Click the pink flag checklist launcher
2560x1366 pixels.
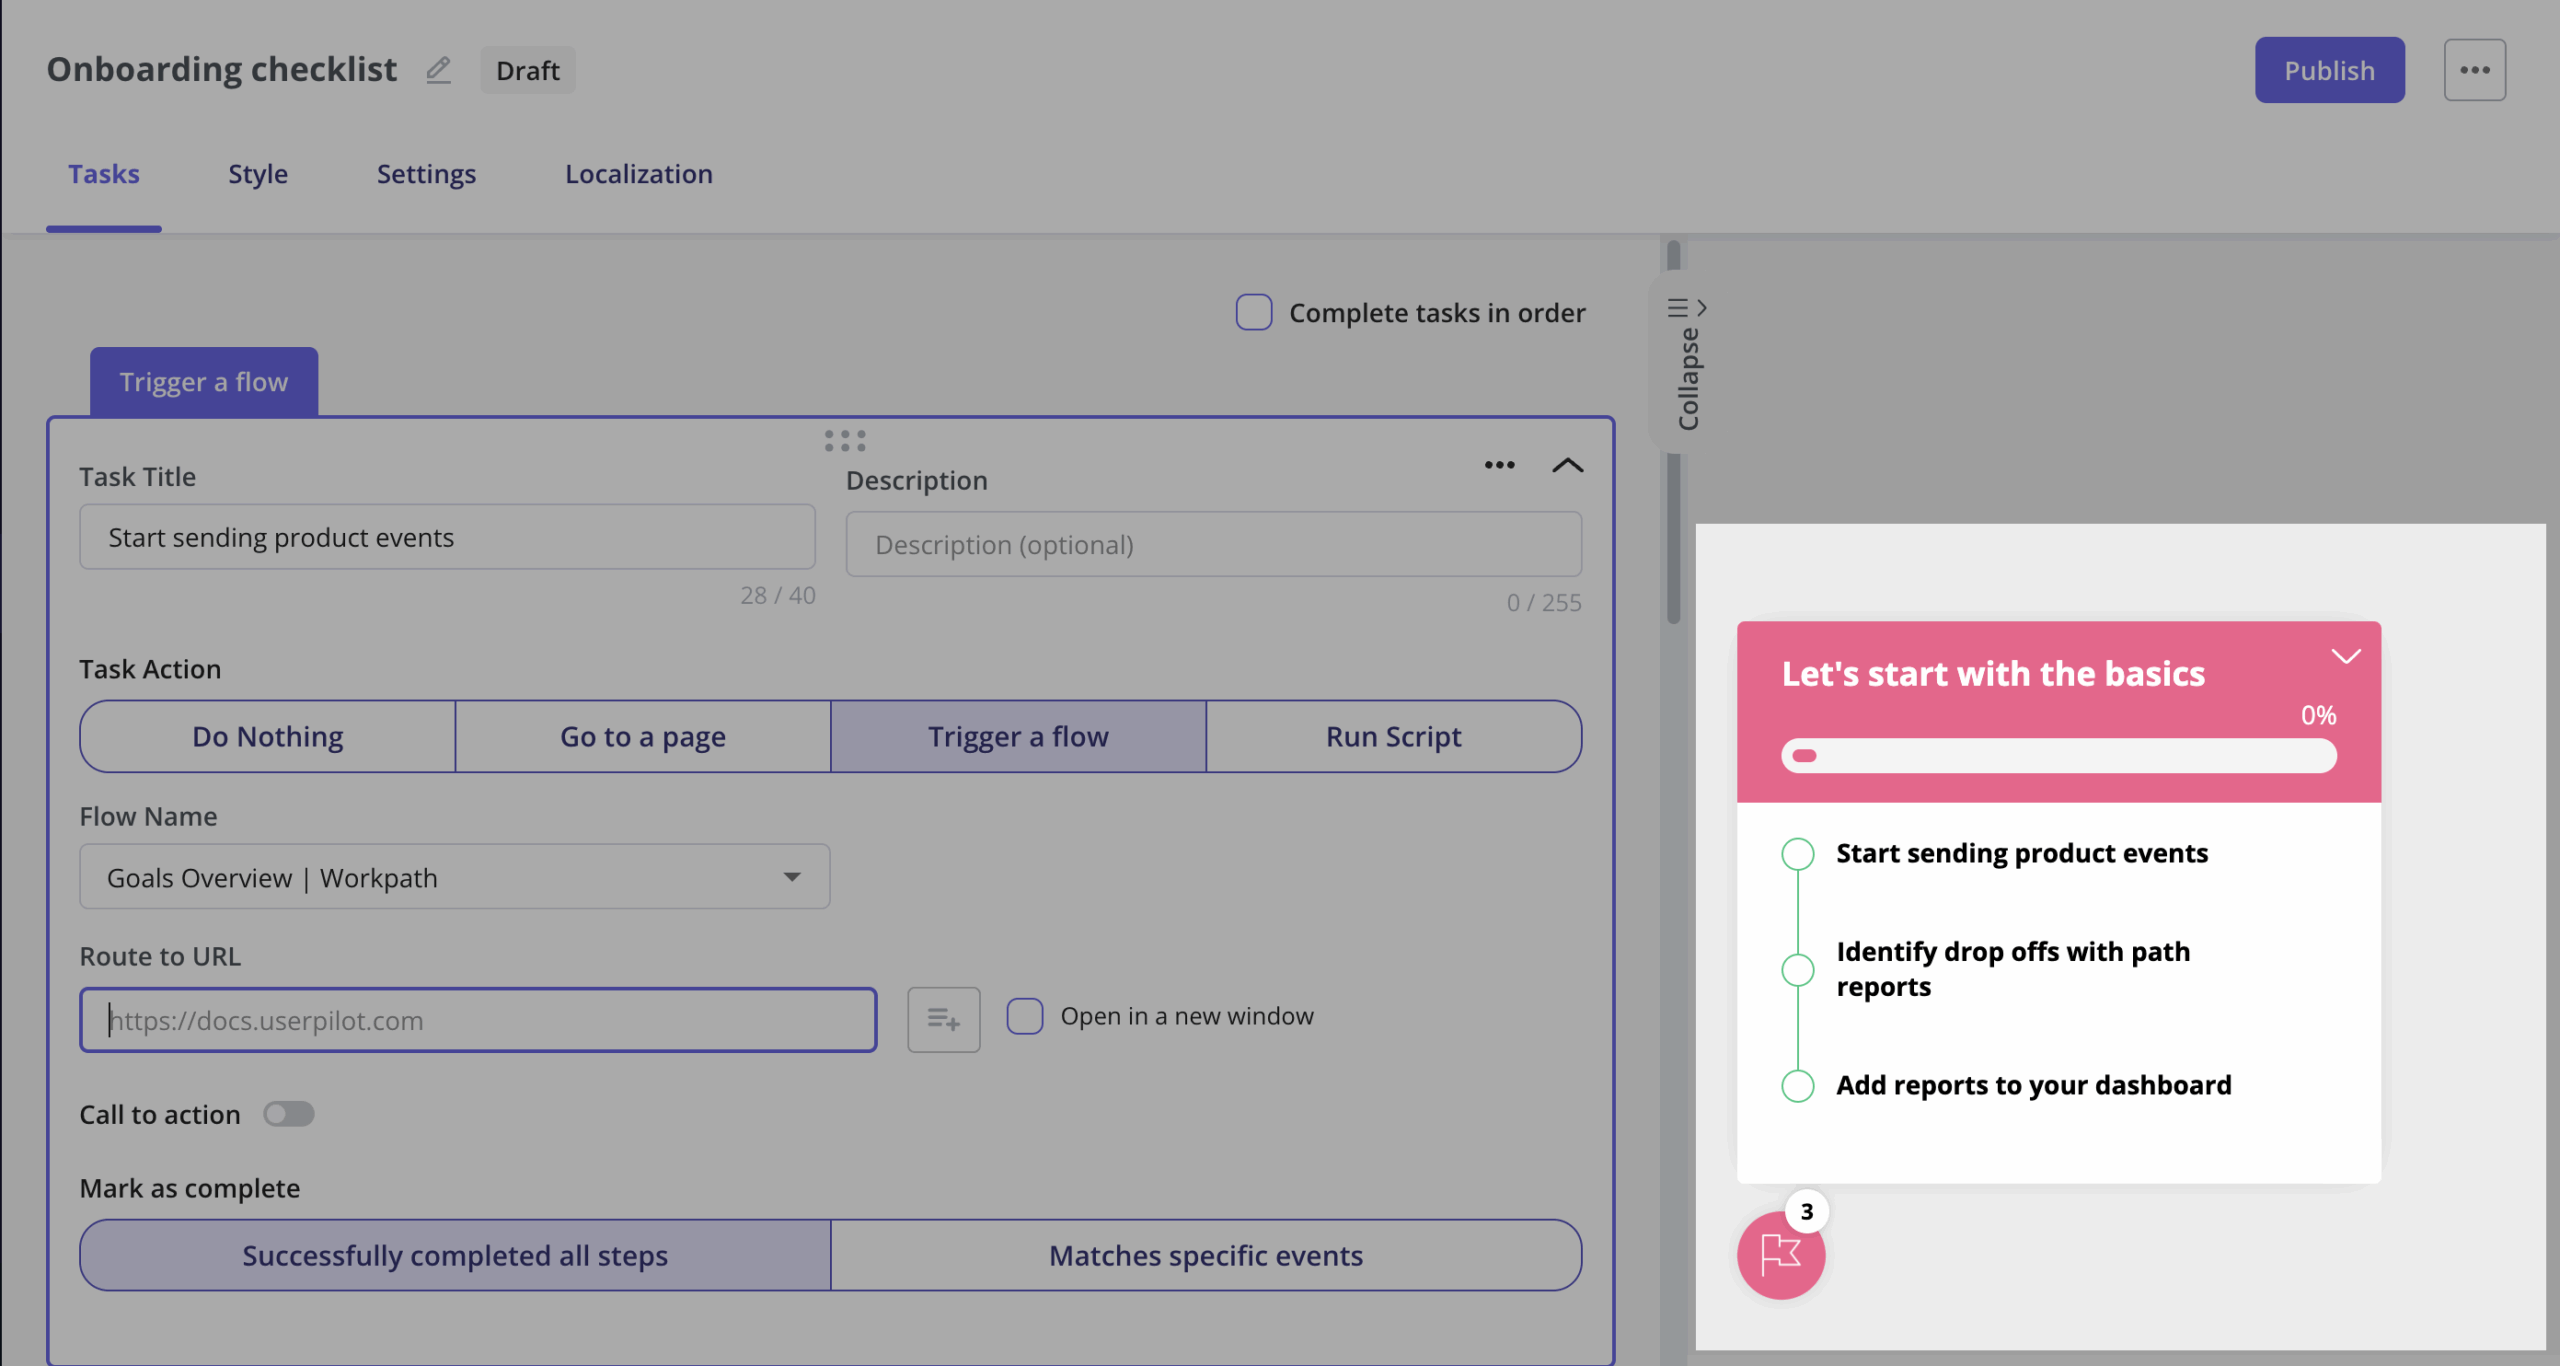tap(1780, 1255)
